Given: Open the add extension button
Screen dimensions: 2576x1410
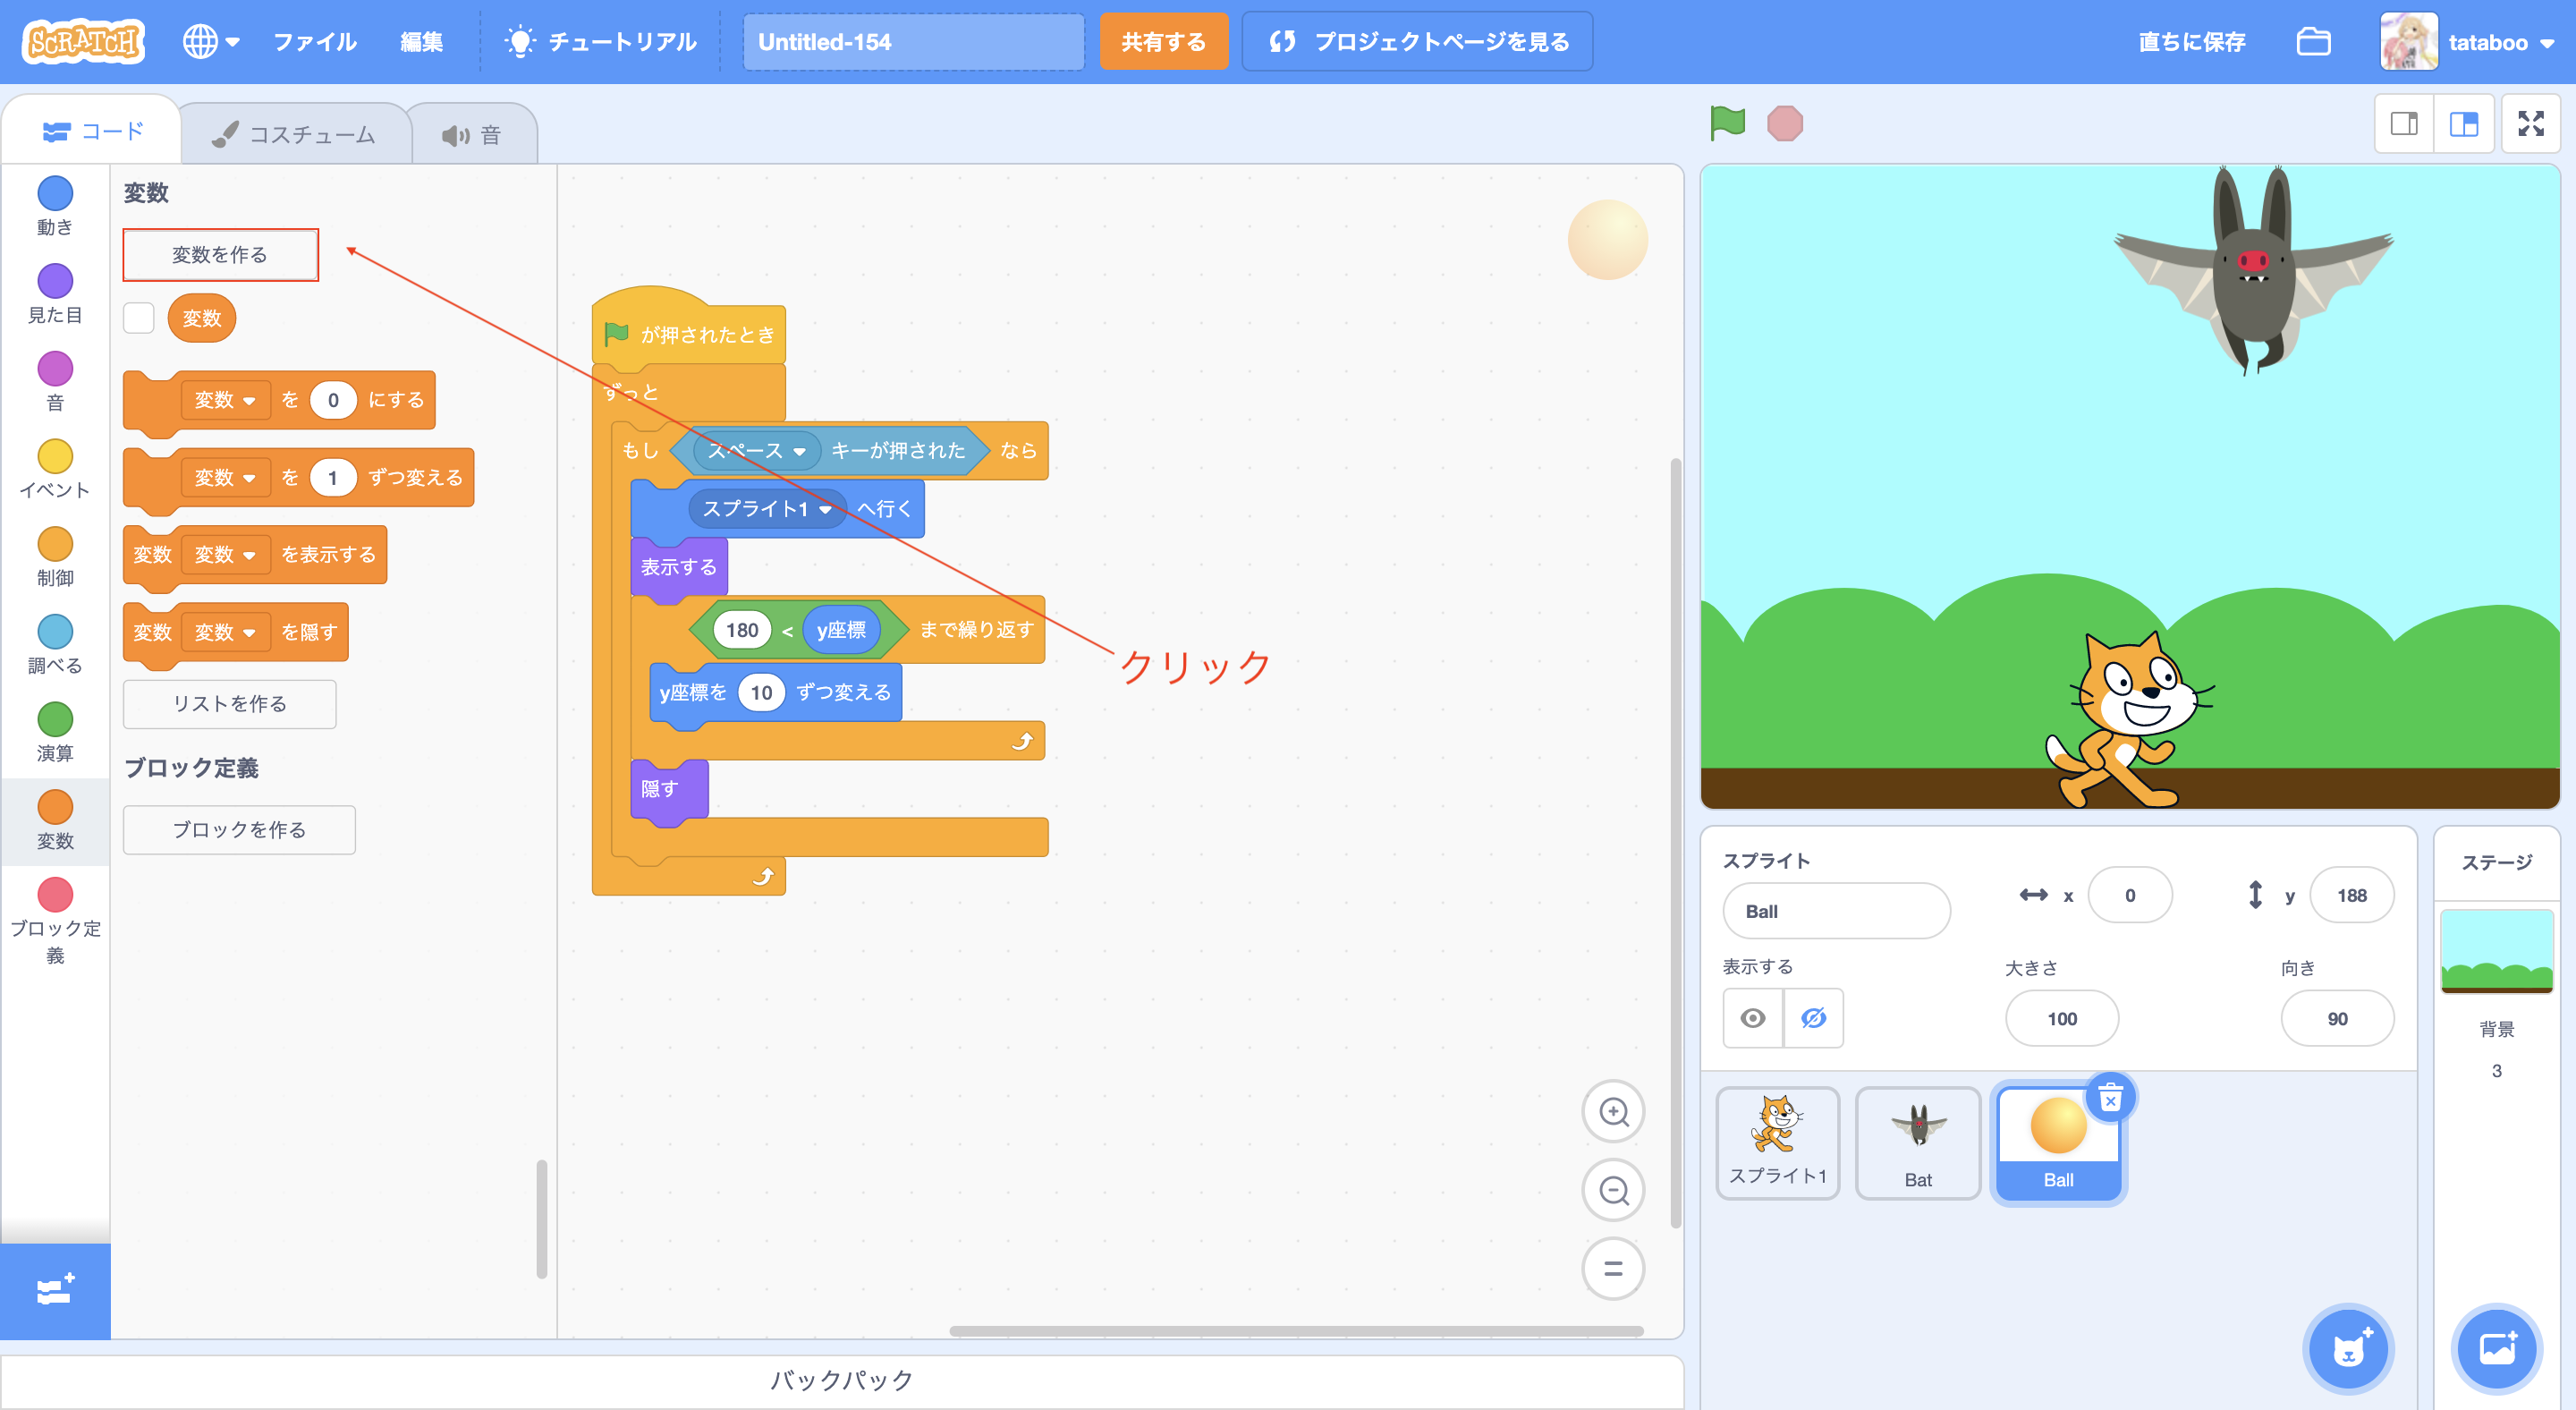Looking at the screenshot, I should pyautogui.click(x=55, y=1291).
